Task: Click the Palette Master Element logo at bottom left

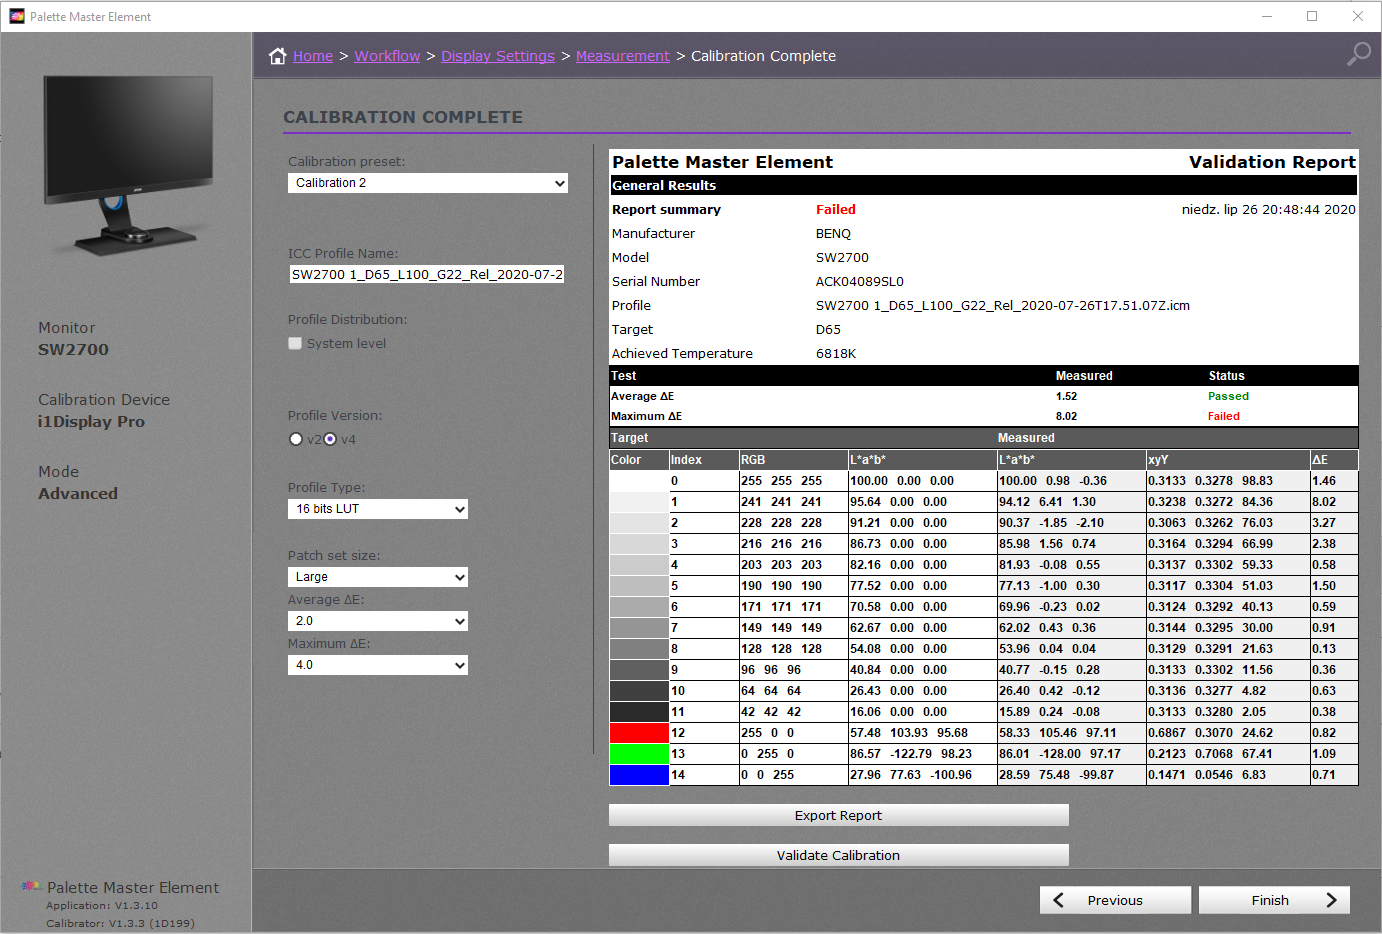Action: [32, 887]
